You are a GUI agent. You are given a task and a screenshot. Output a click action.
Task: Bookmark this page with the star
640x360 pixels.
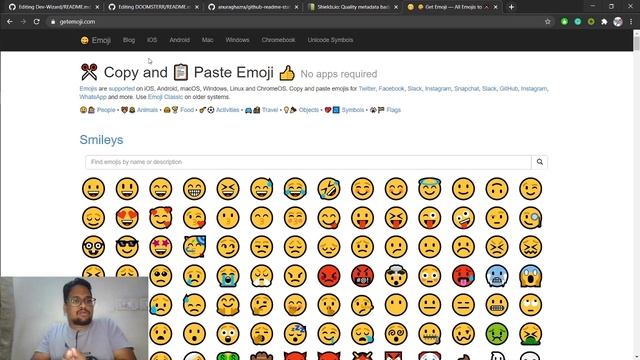[548, 22]
